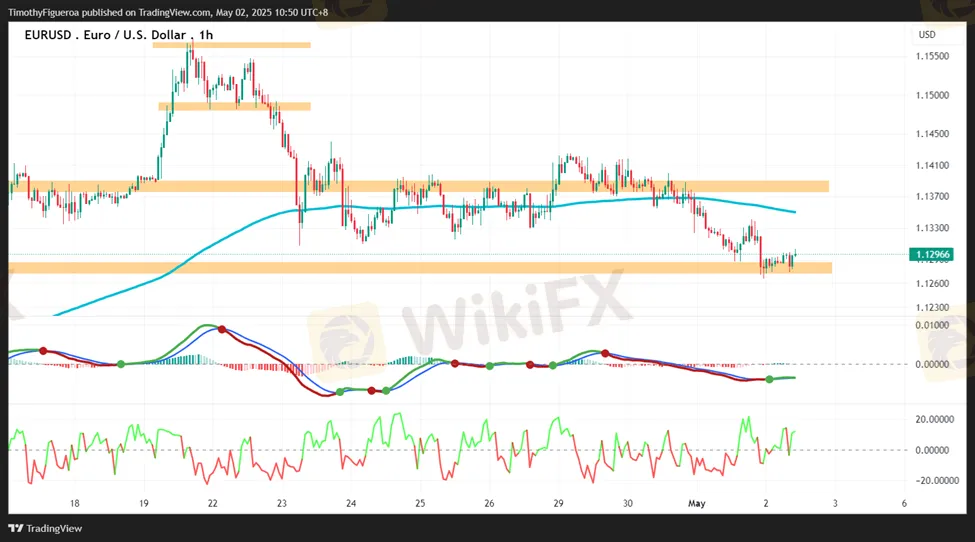Click the TradingView logo at bottom left
Viewport: 975px width, 542px height.
(x=46, y=528)
